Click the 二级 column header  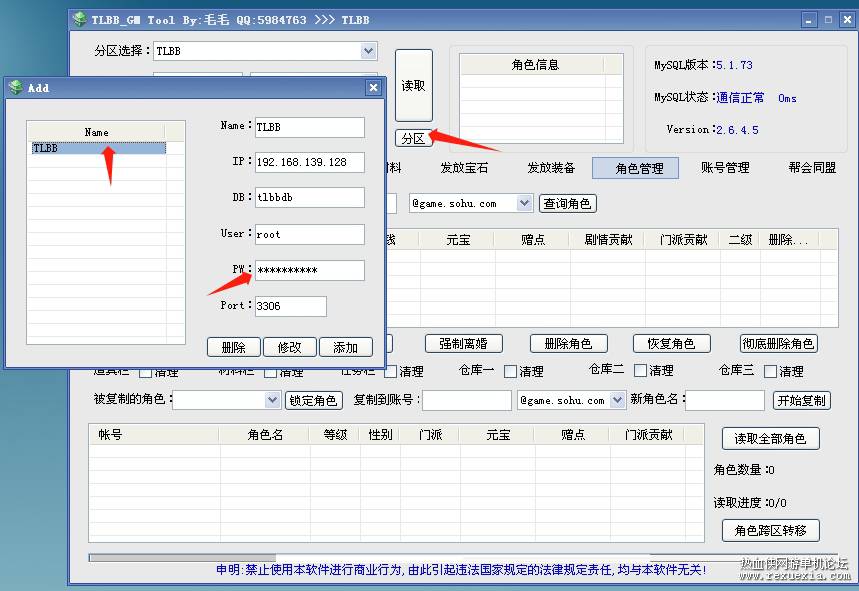click(x=740, y=239)
